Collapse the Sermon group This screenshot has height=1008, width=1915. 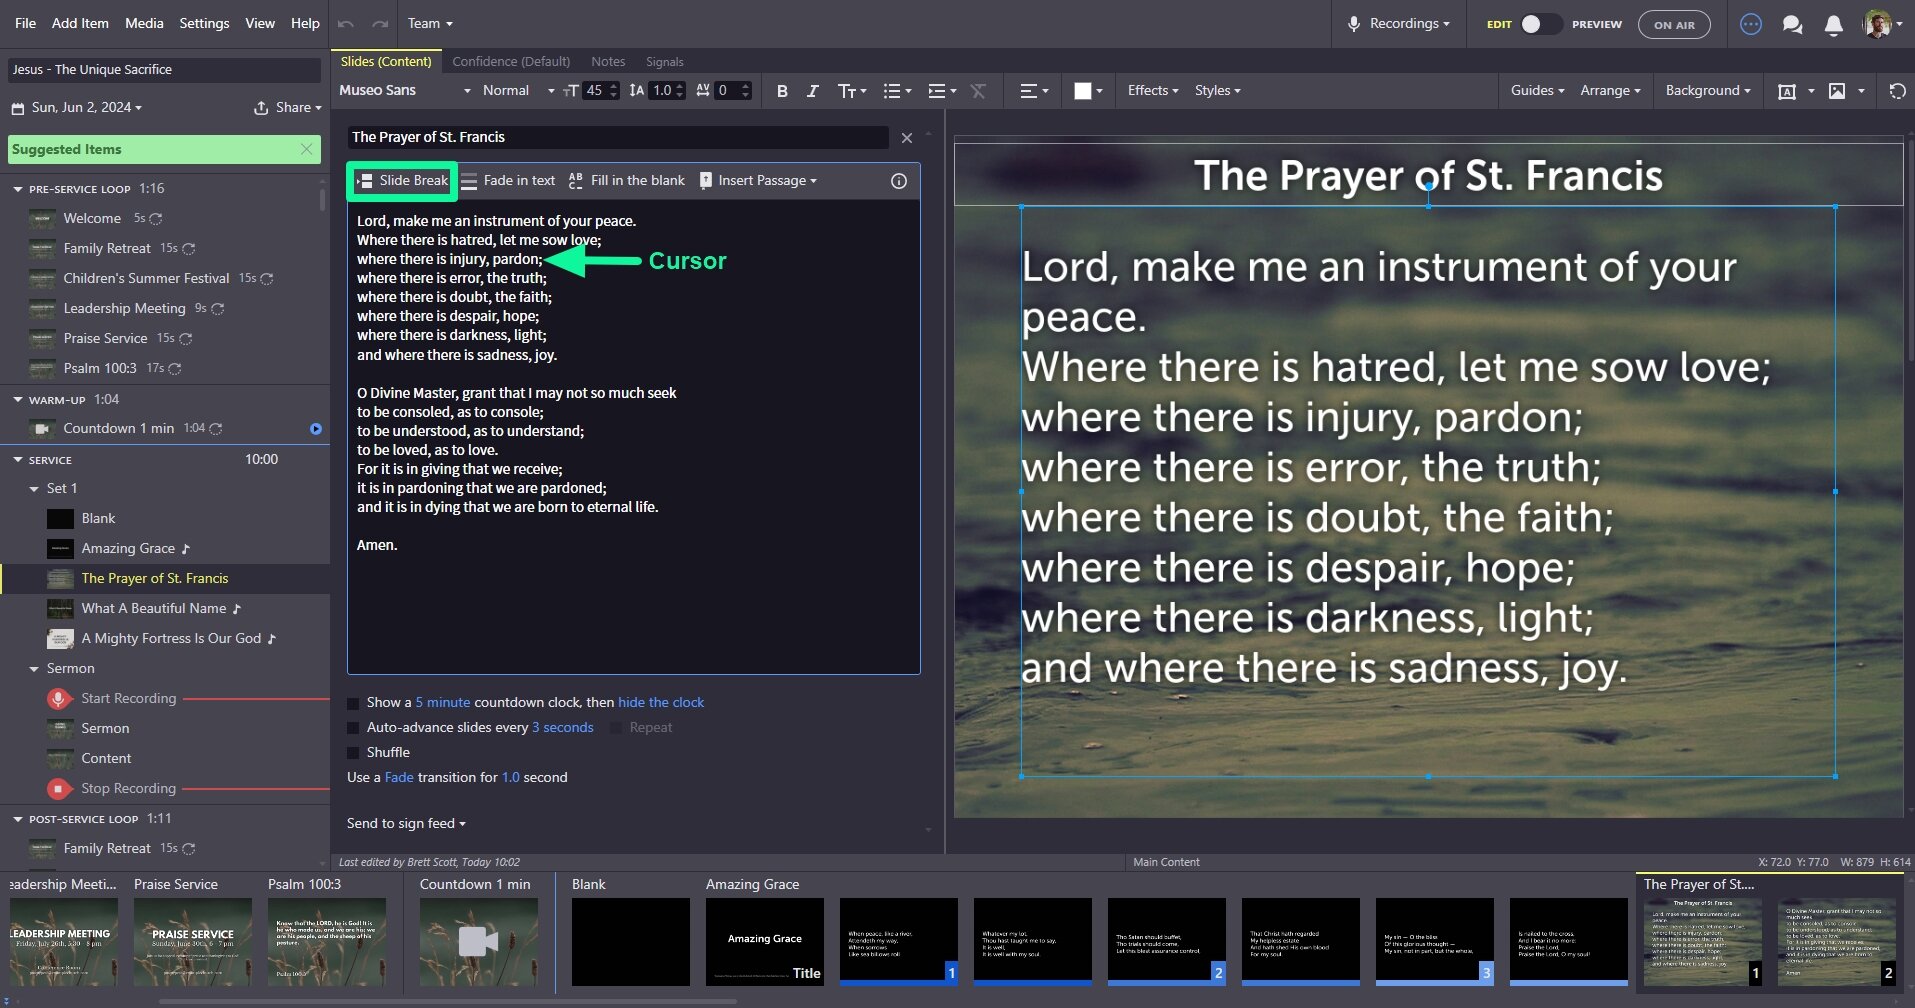35,669
